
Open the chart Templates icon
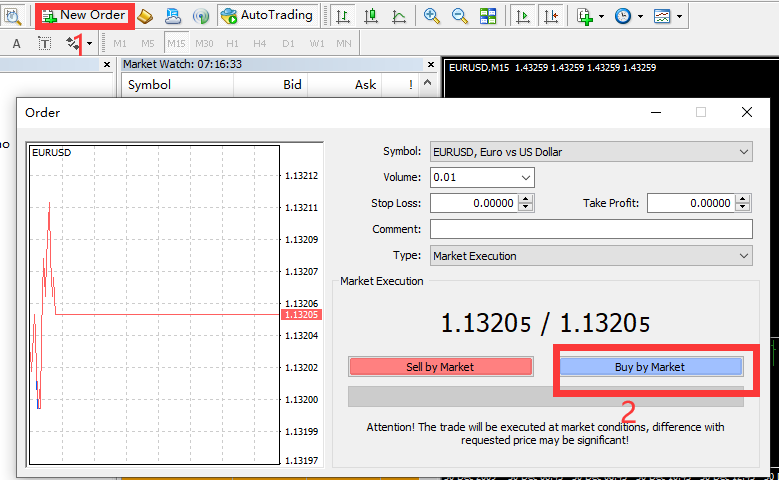click(662, 16)
